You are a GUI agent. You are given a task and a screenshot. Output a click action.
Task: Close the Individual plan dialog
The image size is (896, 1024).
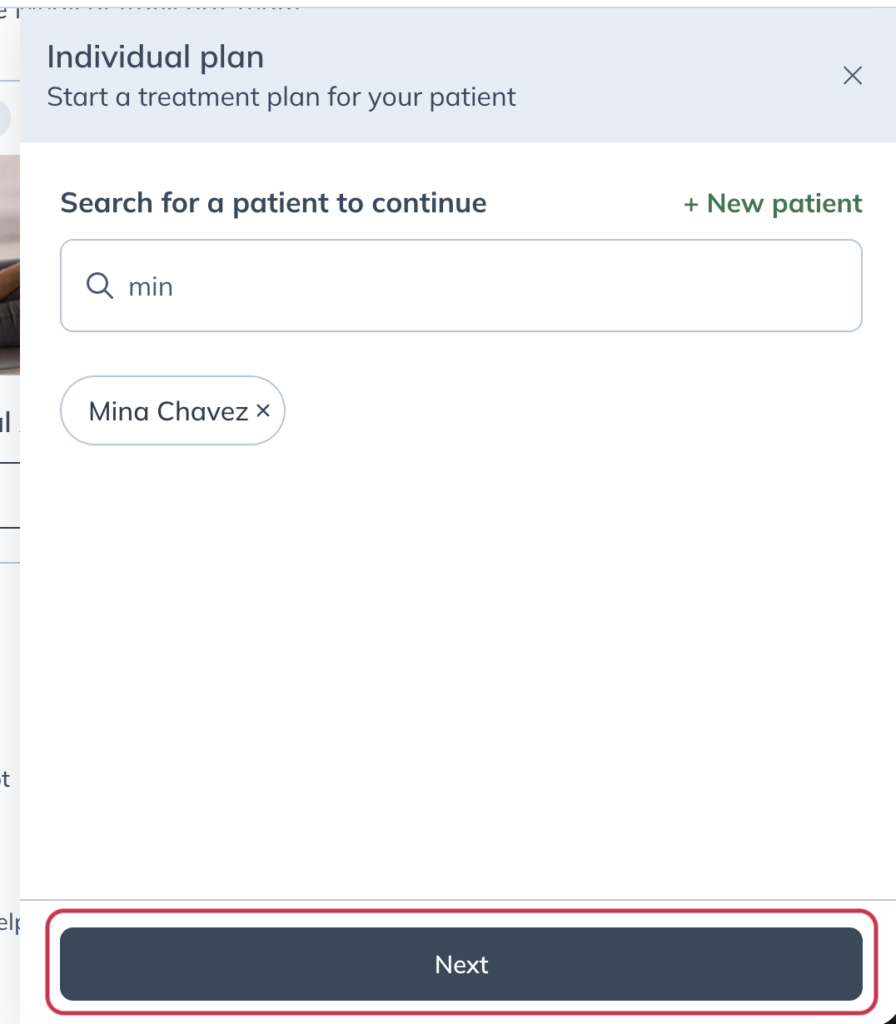pyautogui.click(x=852, y=76)
